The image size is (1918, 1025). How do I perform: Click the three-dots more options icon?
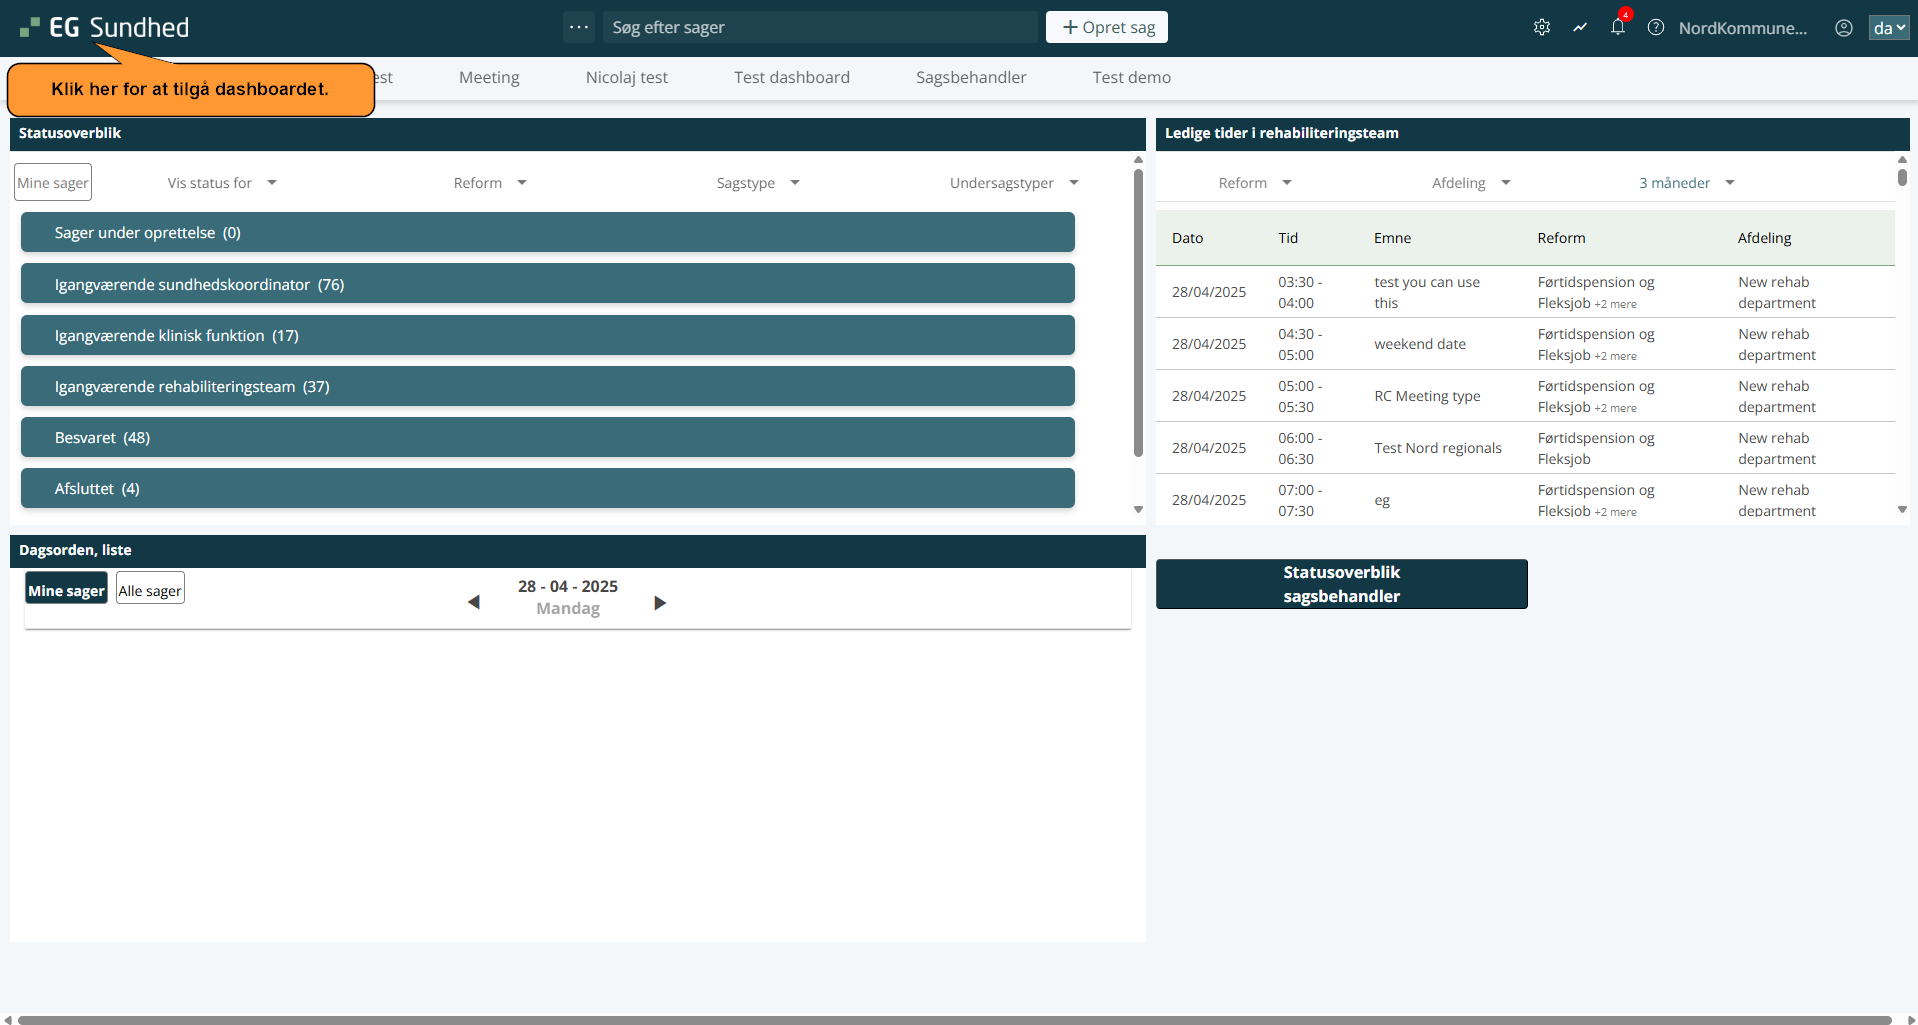pos(579,27)
